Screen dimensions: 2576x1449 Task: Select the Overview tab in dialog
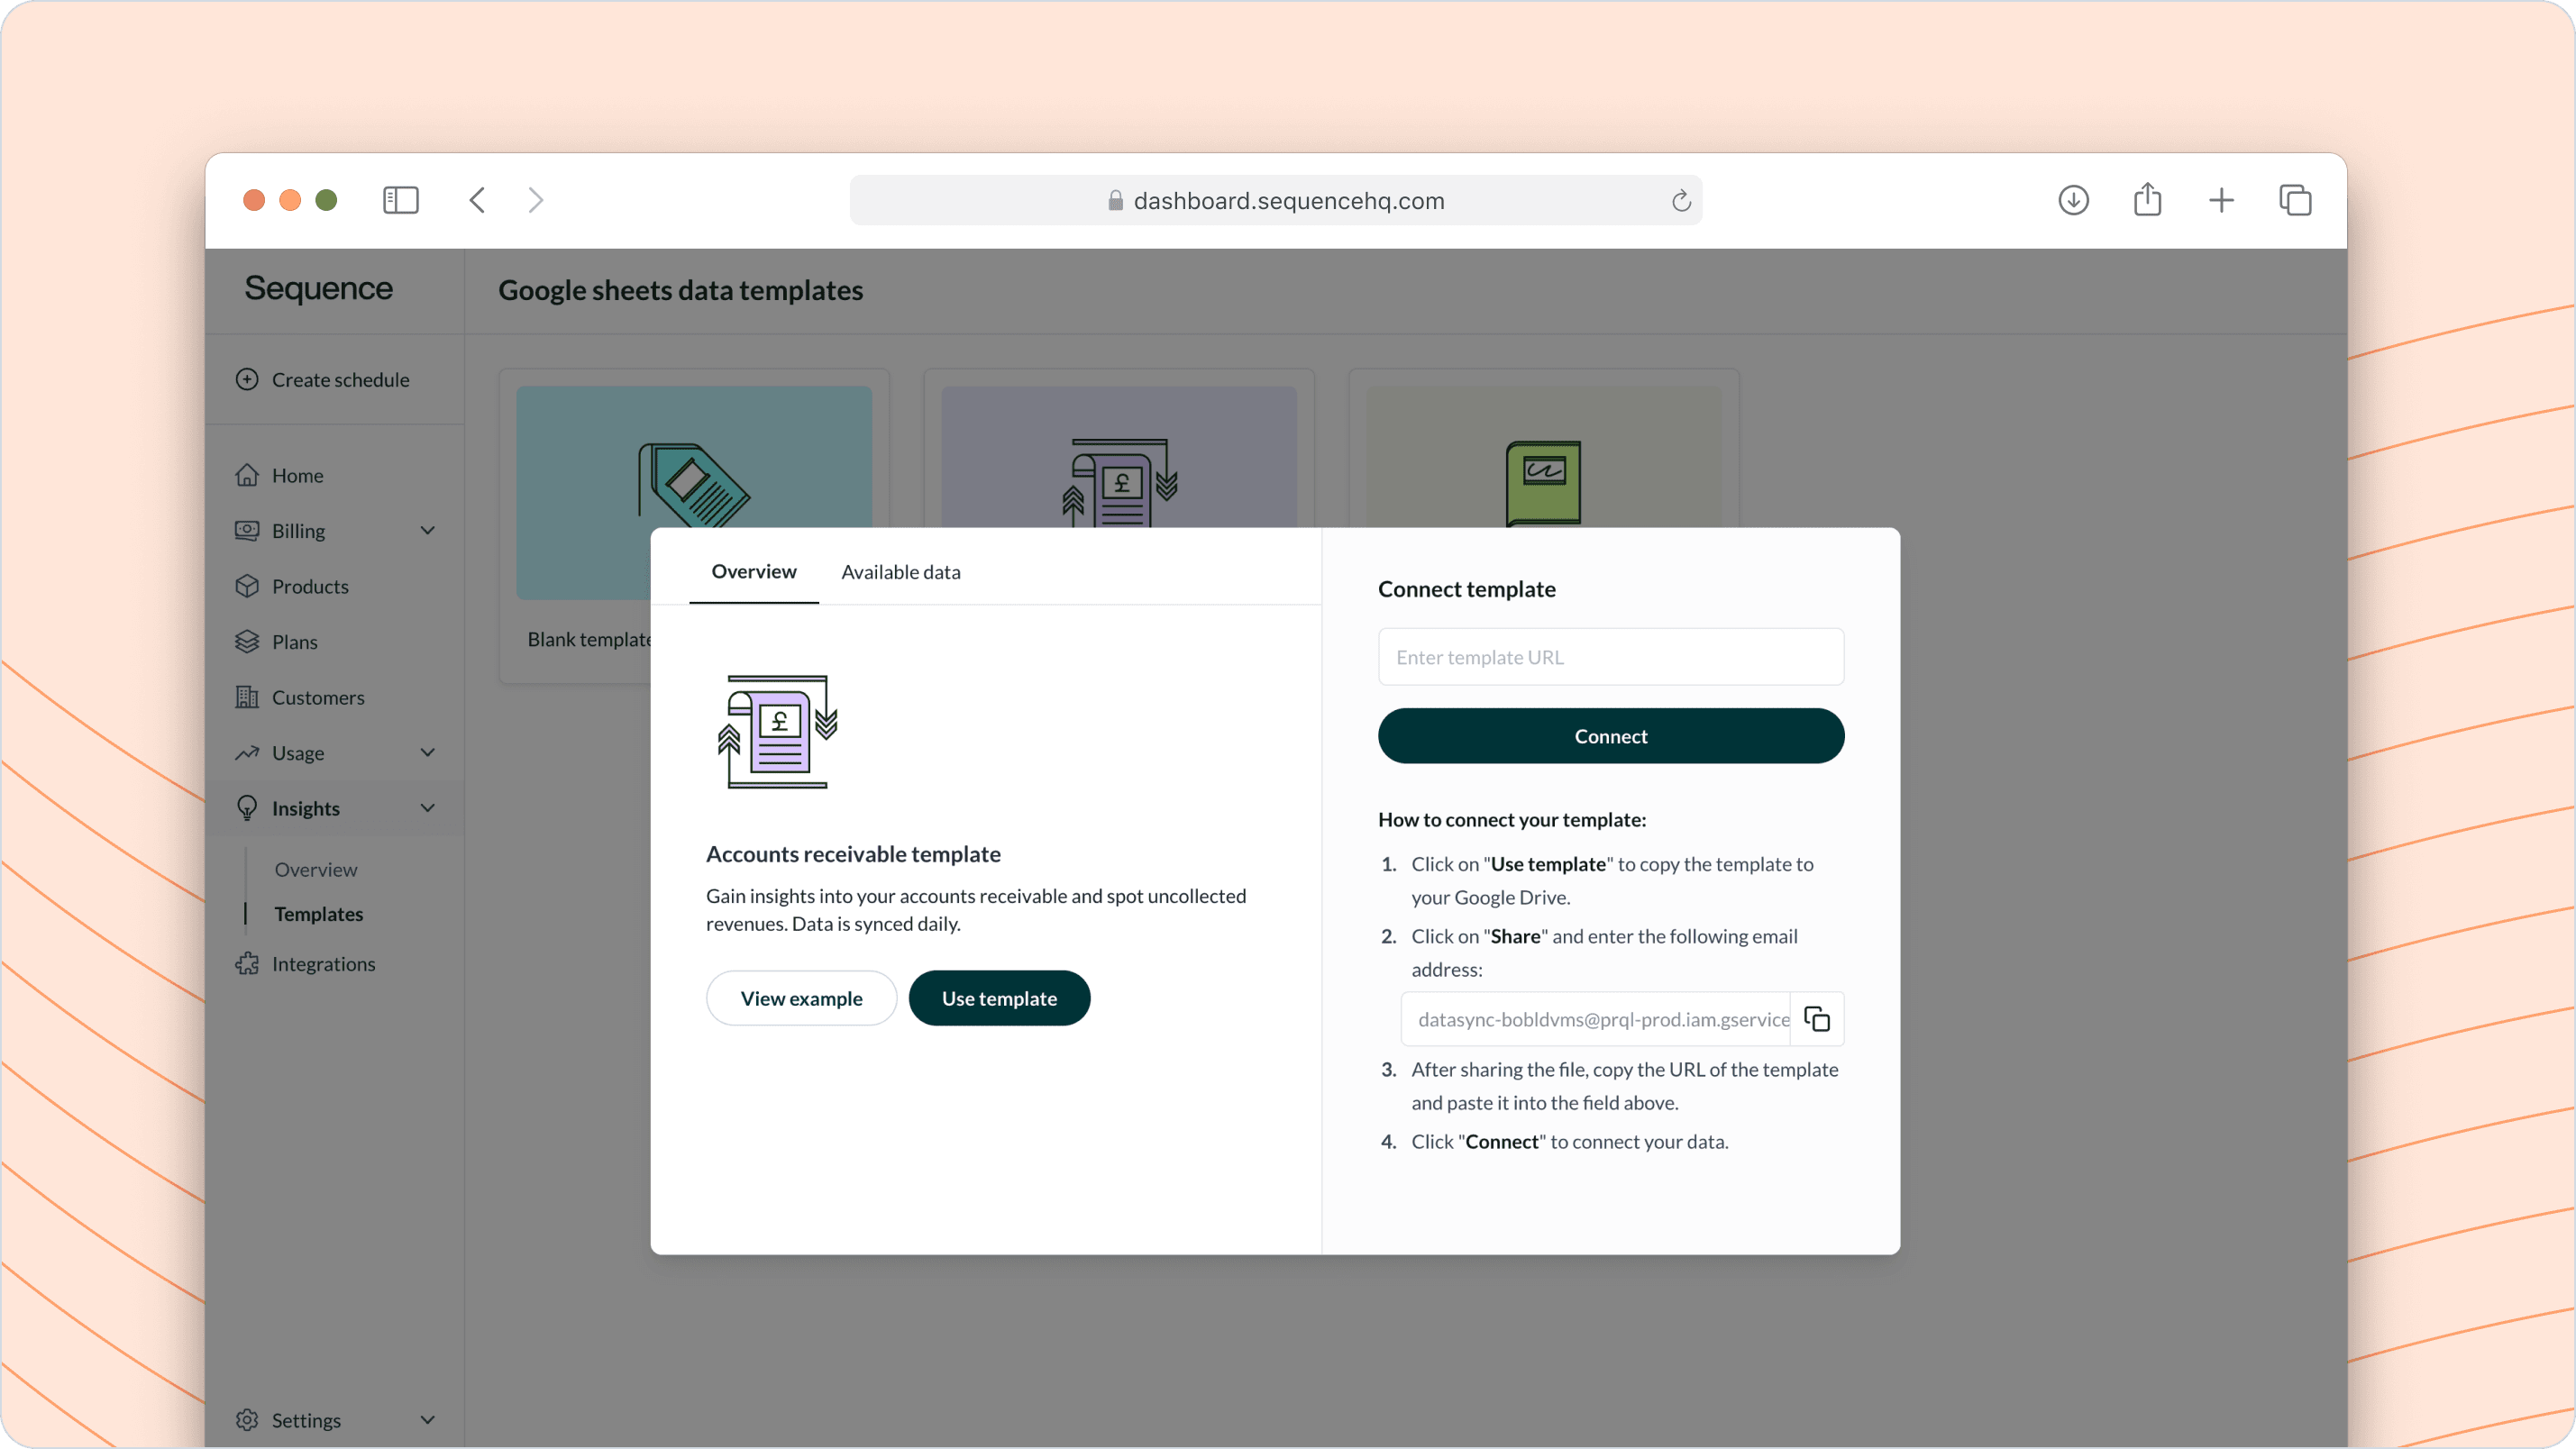point(754,571)
